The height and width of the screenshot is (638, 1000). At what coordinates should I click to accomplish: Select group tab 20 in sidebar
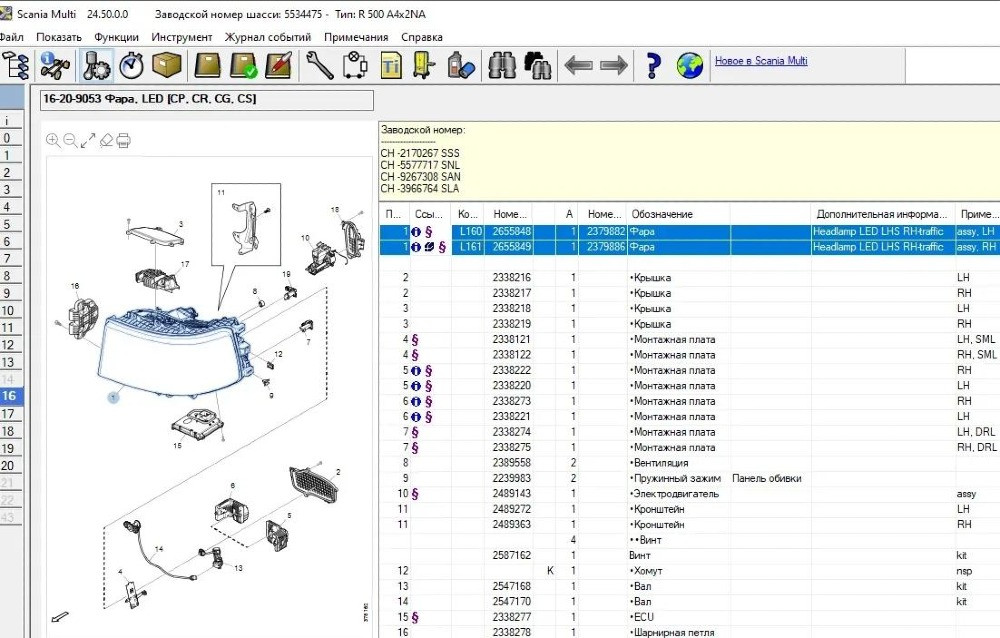point(11,465)
